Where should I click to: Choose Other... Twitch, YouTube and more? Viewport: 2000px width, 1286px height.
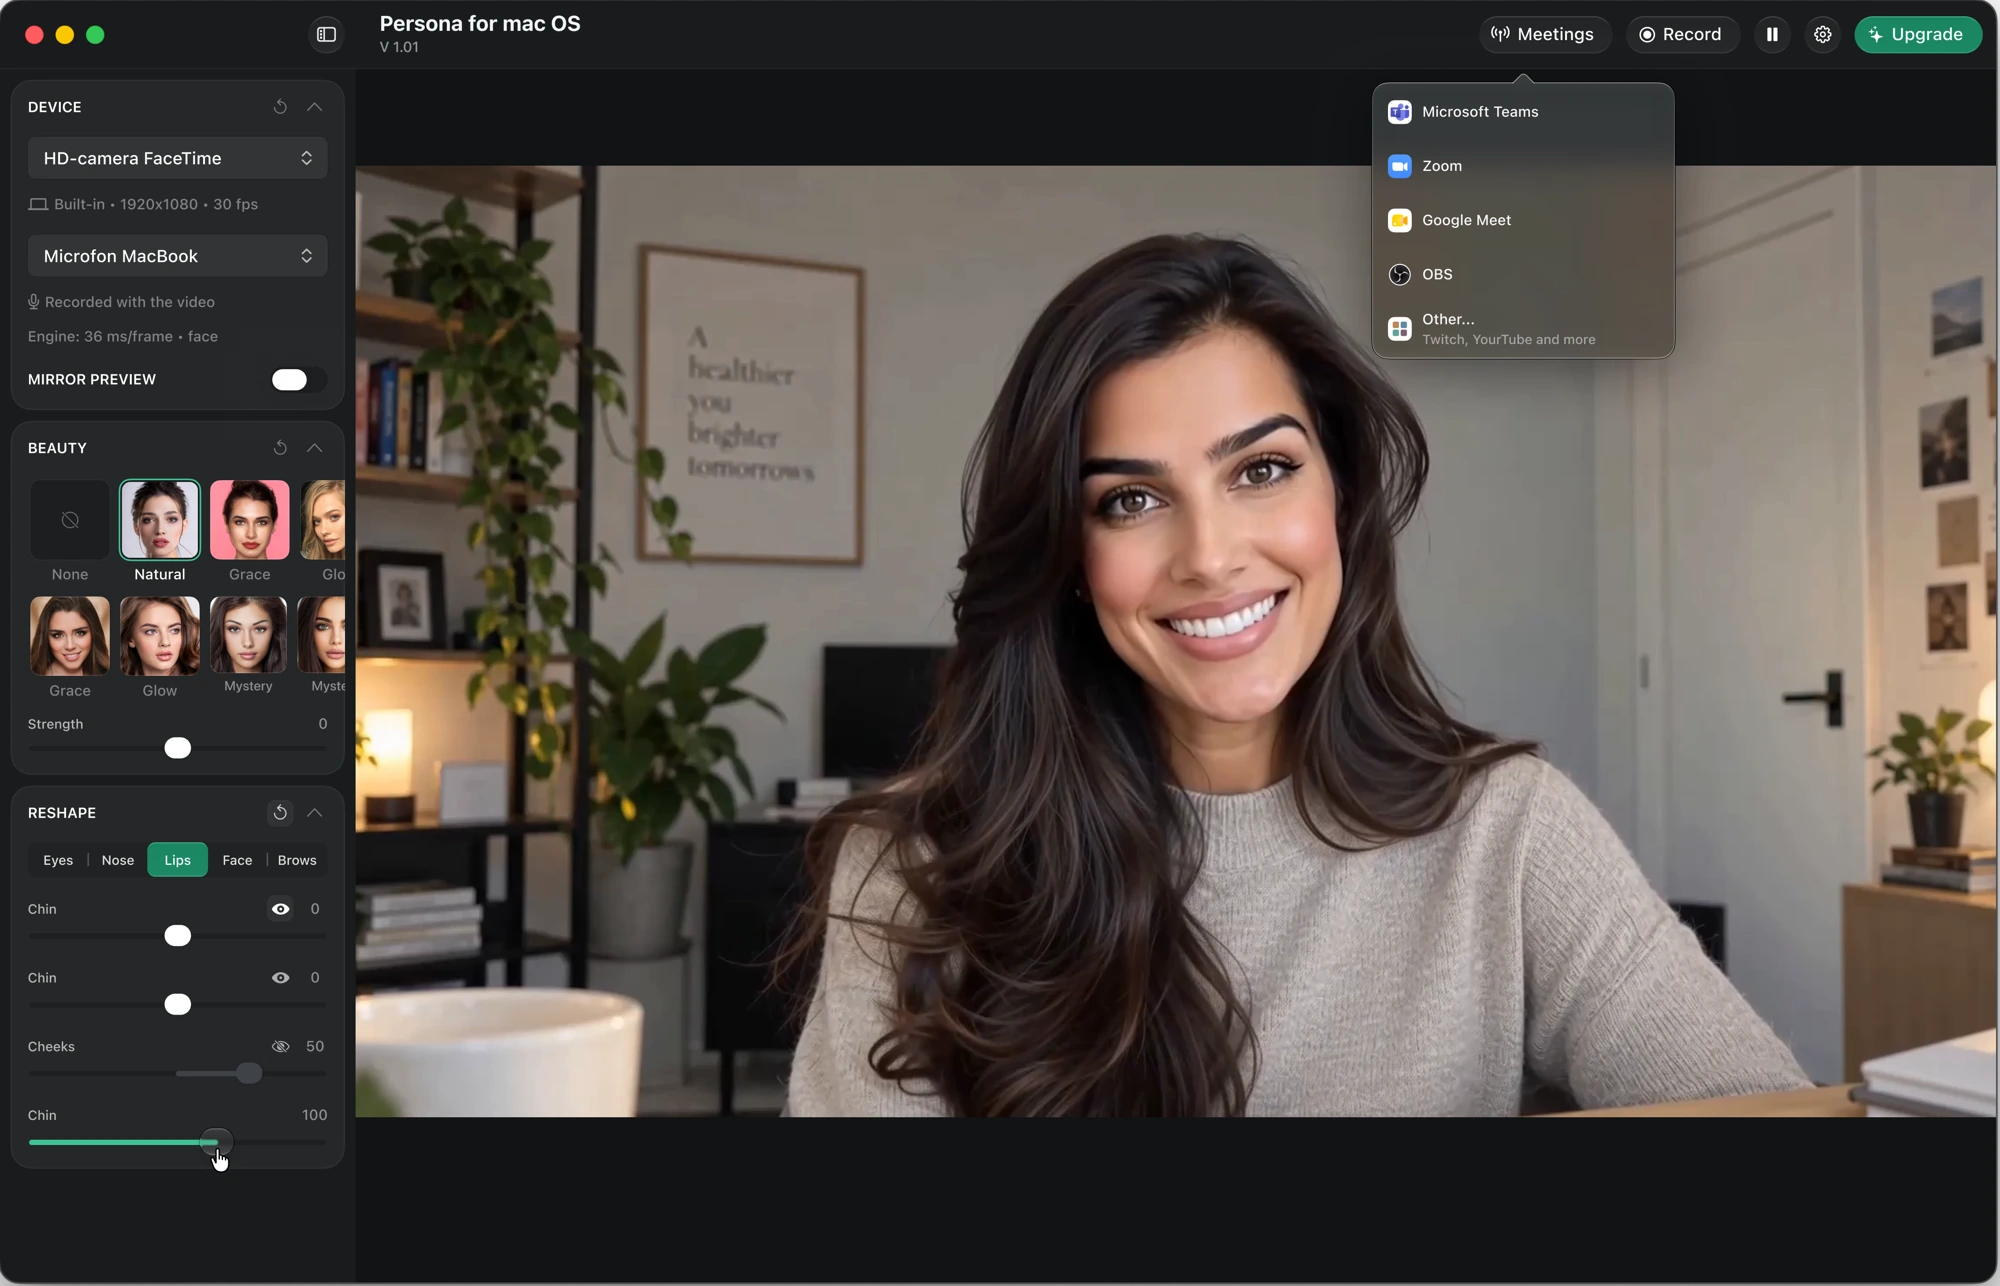tap(1523, 329)
